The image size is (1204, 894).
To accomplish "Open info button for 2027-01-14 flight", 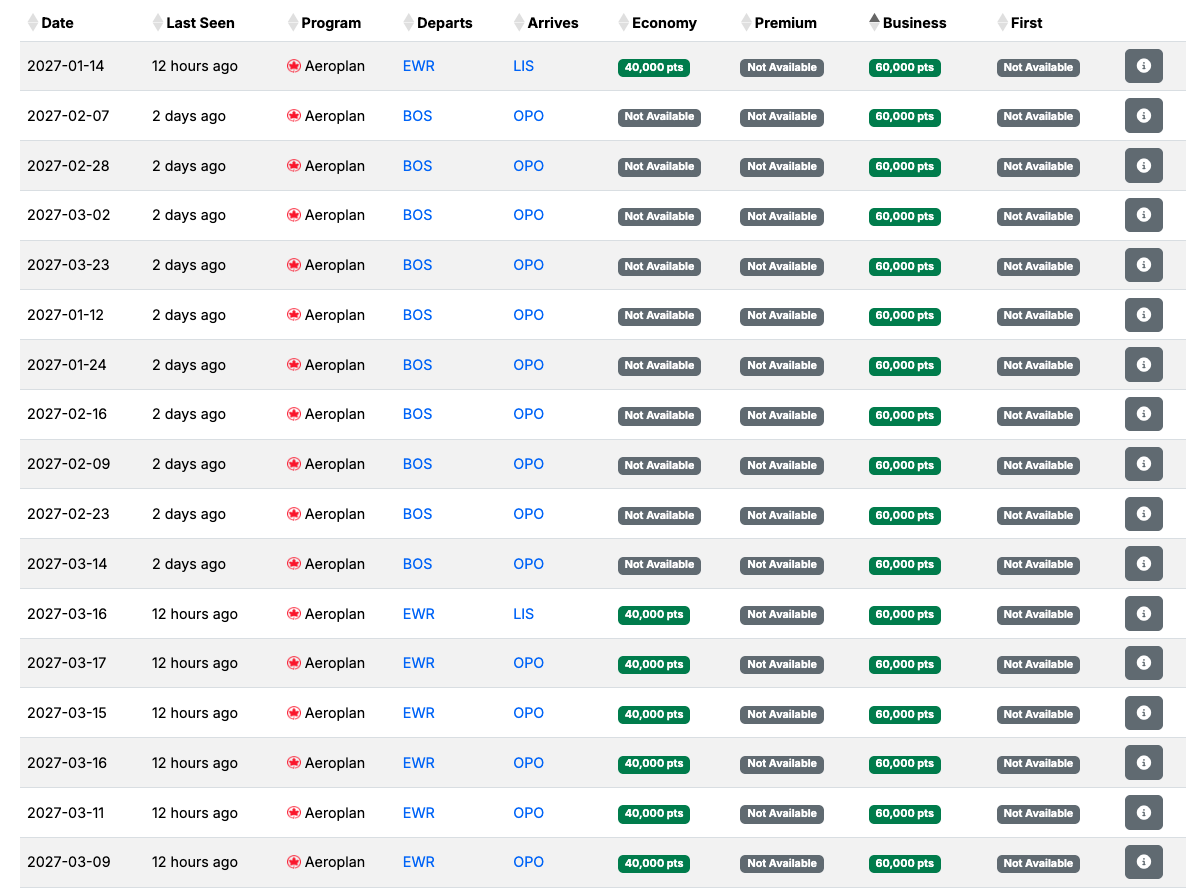I will click(x=1144, y=66).
